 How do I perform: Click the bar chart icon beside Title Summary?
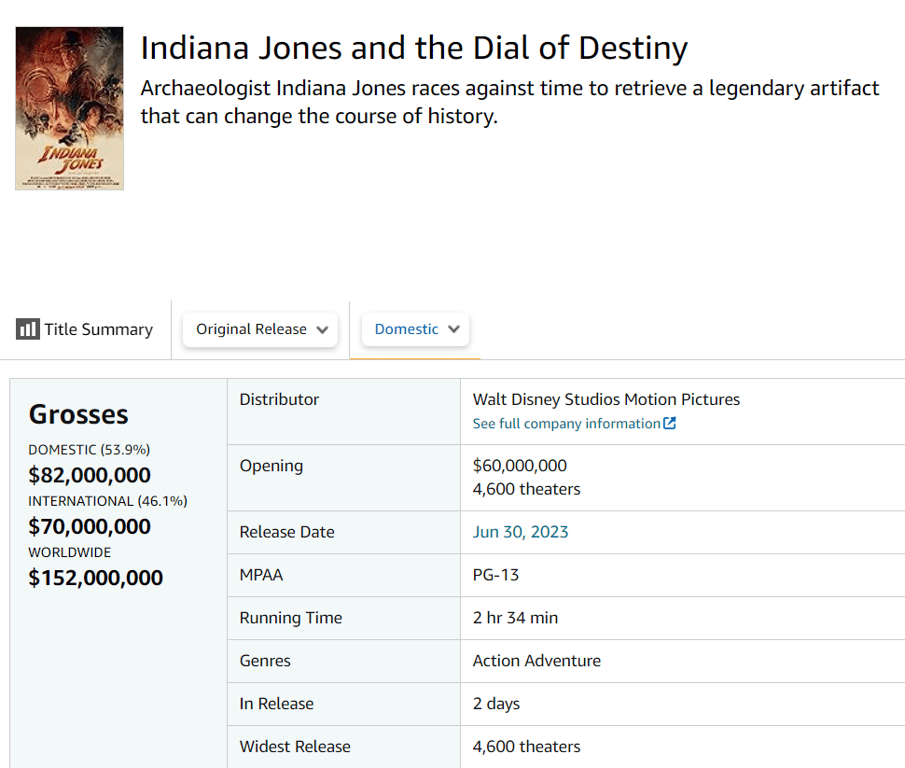(28, 329)
